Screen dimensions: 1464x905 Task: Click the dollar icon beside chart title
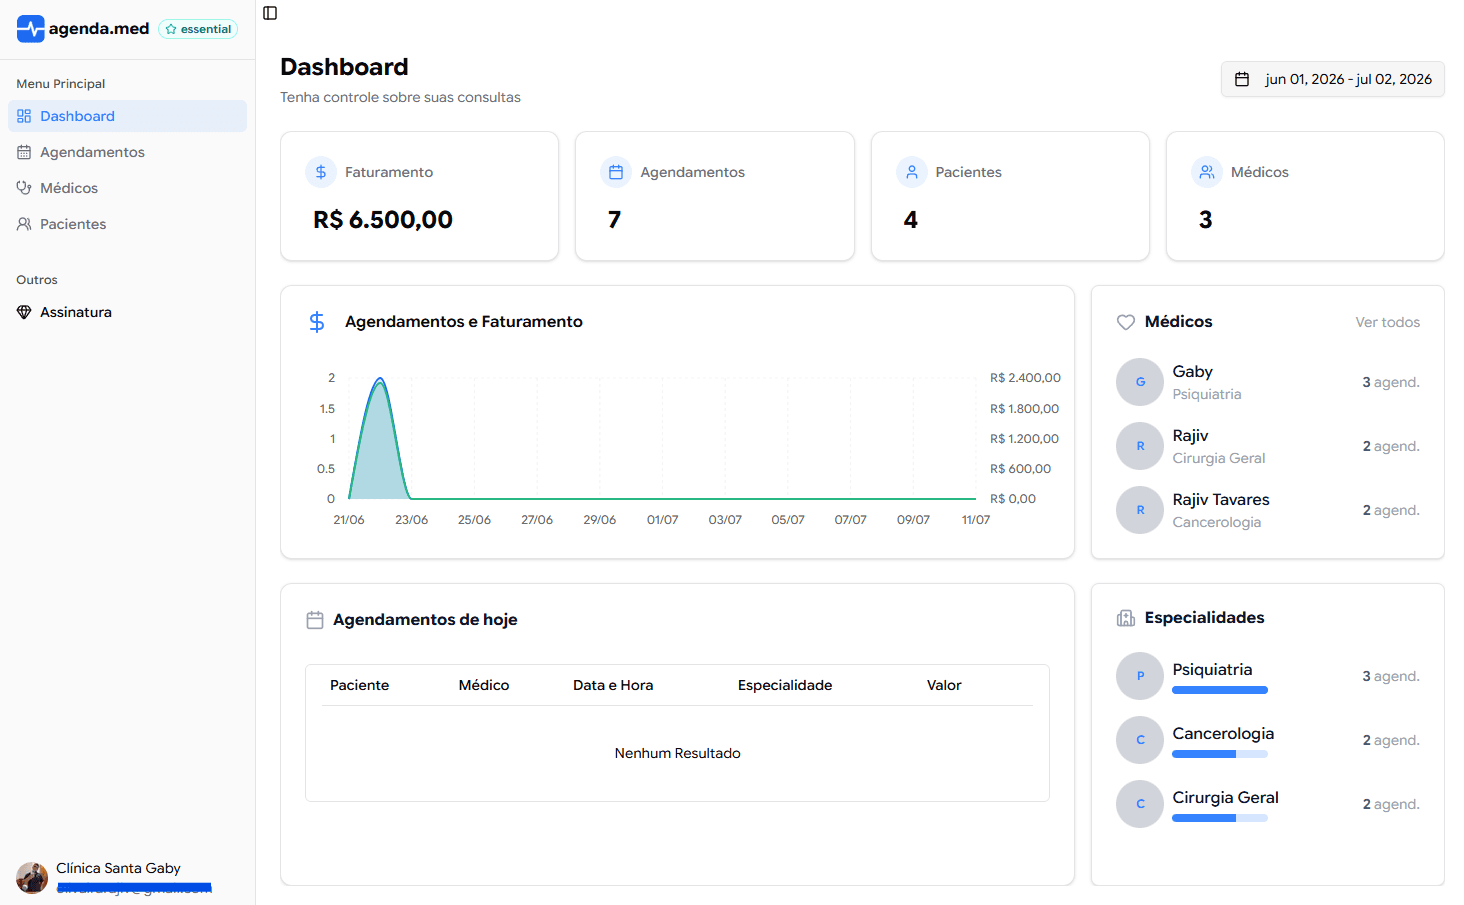point(317,322)
